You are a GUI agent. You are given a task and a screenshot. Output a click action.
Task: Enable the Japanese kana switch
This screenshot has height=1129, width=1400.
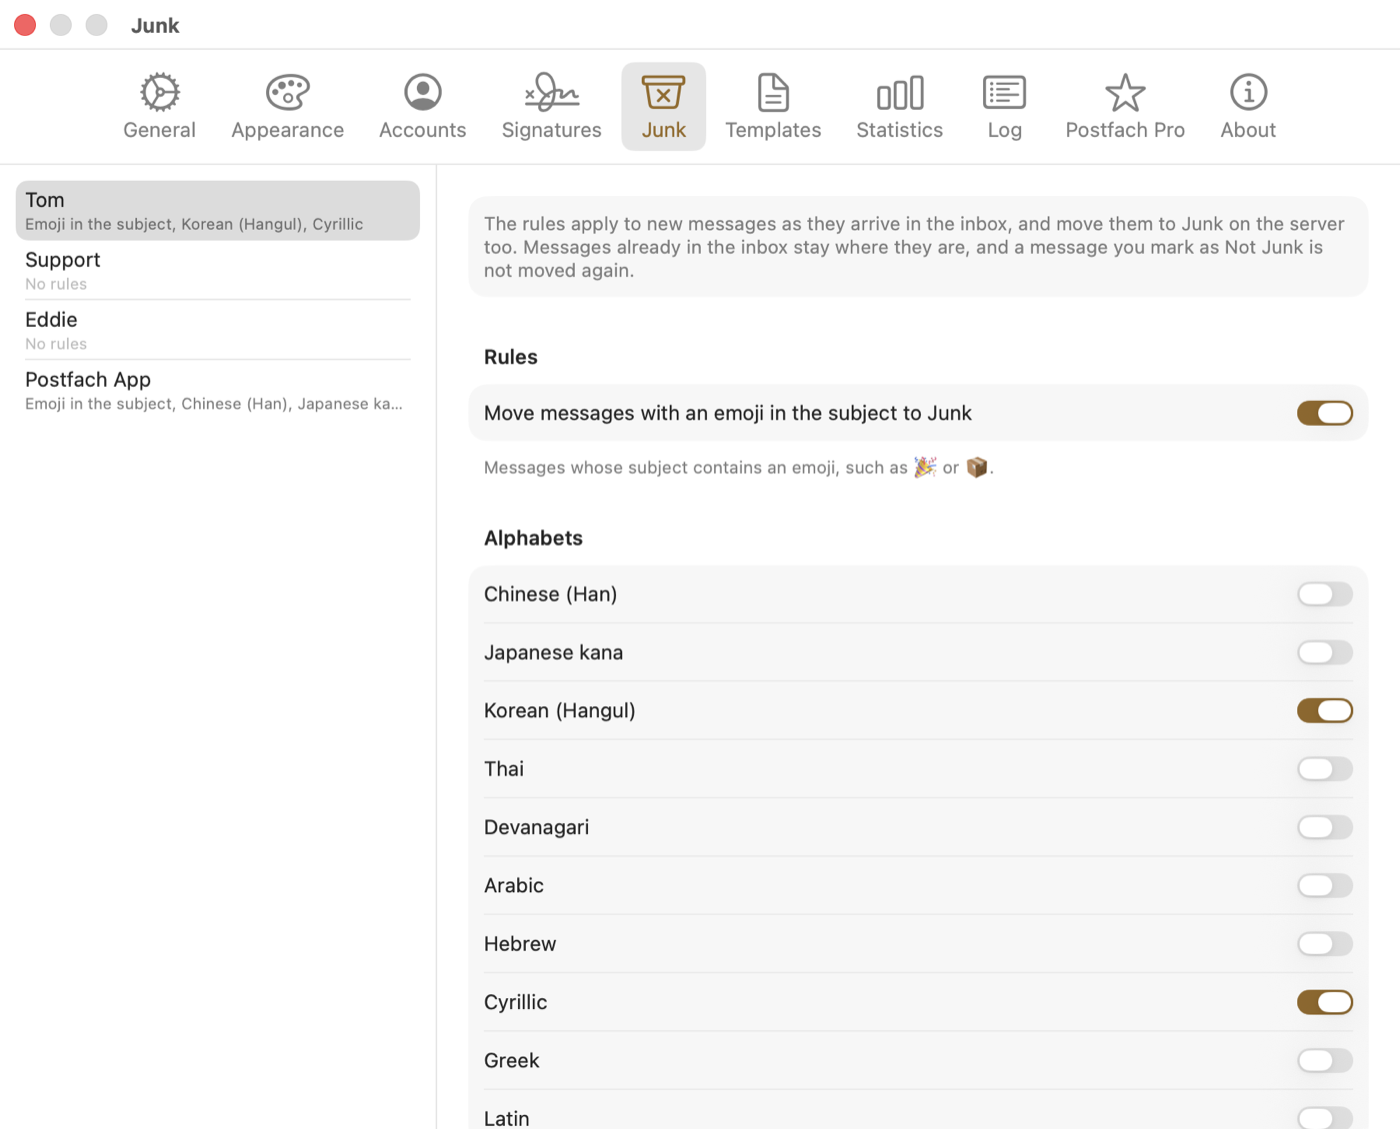coord(1325,652)
